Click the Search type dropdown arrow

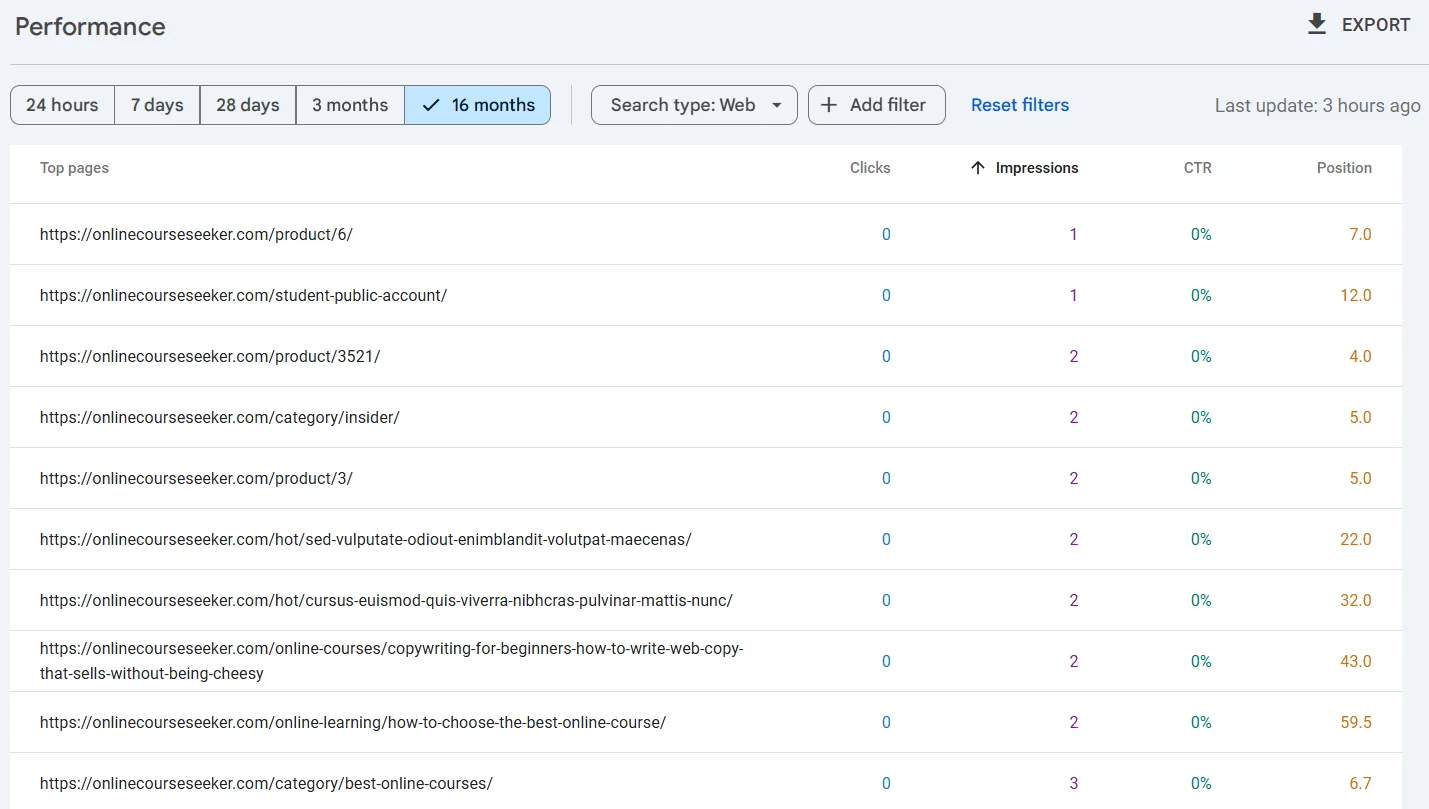776,105
